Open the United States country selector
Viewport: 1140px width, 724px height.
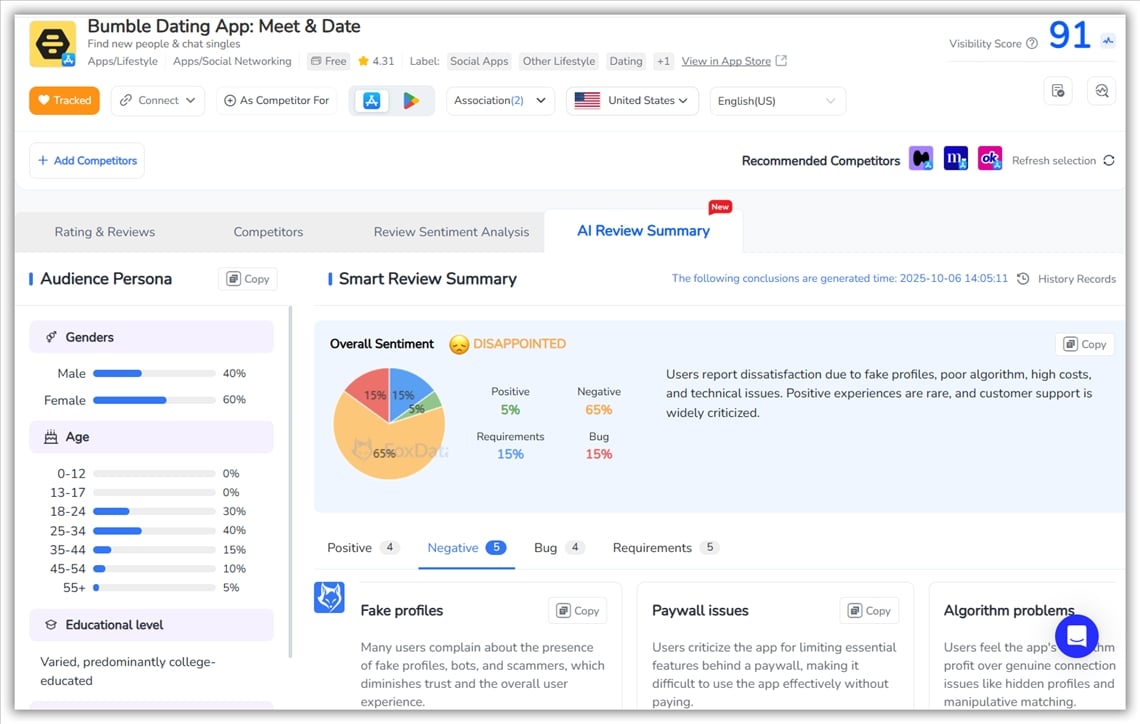[632, 100]
